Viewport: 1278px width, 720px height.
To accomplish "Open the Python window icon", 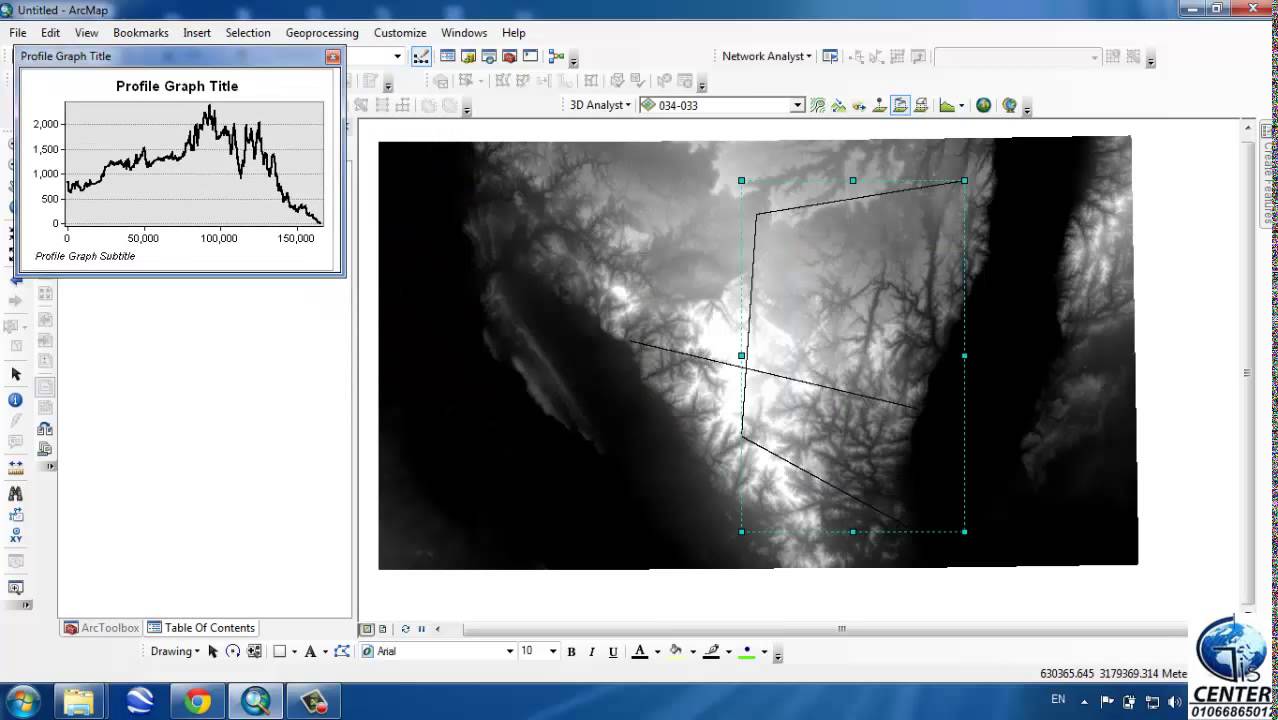I will tap(530, 56).
